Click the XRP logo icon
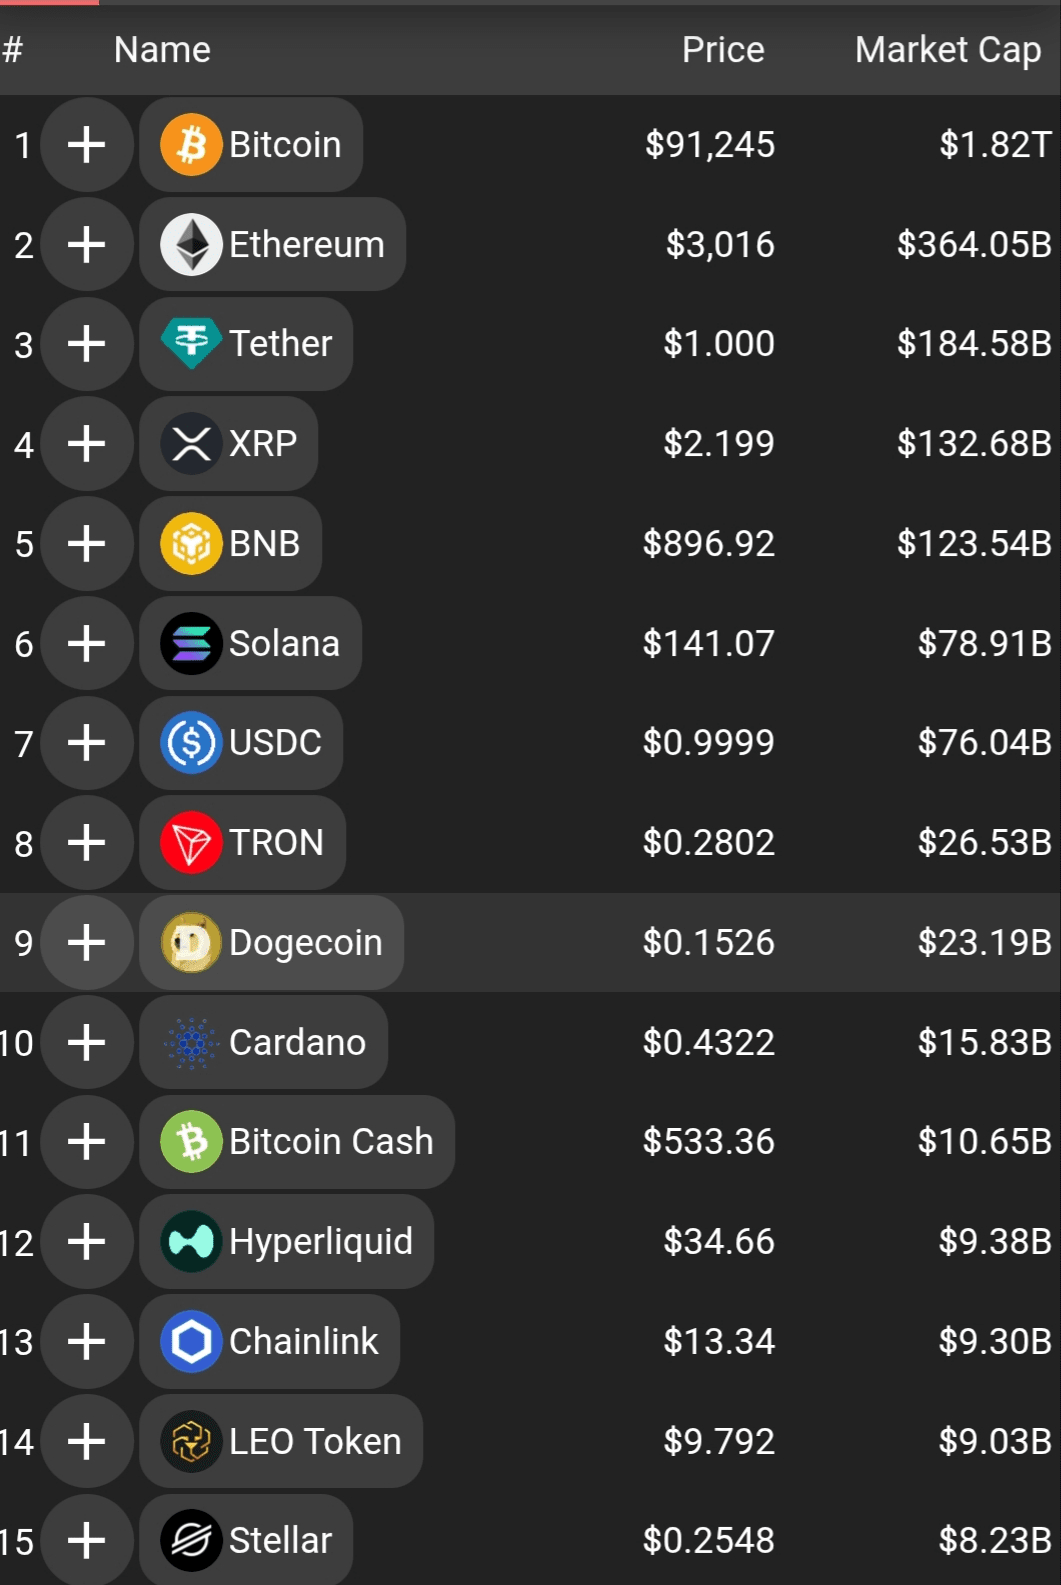Screen dimensions: 1061x1585 coord(191,444)
